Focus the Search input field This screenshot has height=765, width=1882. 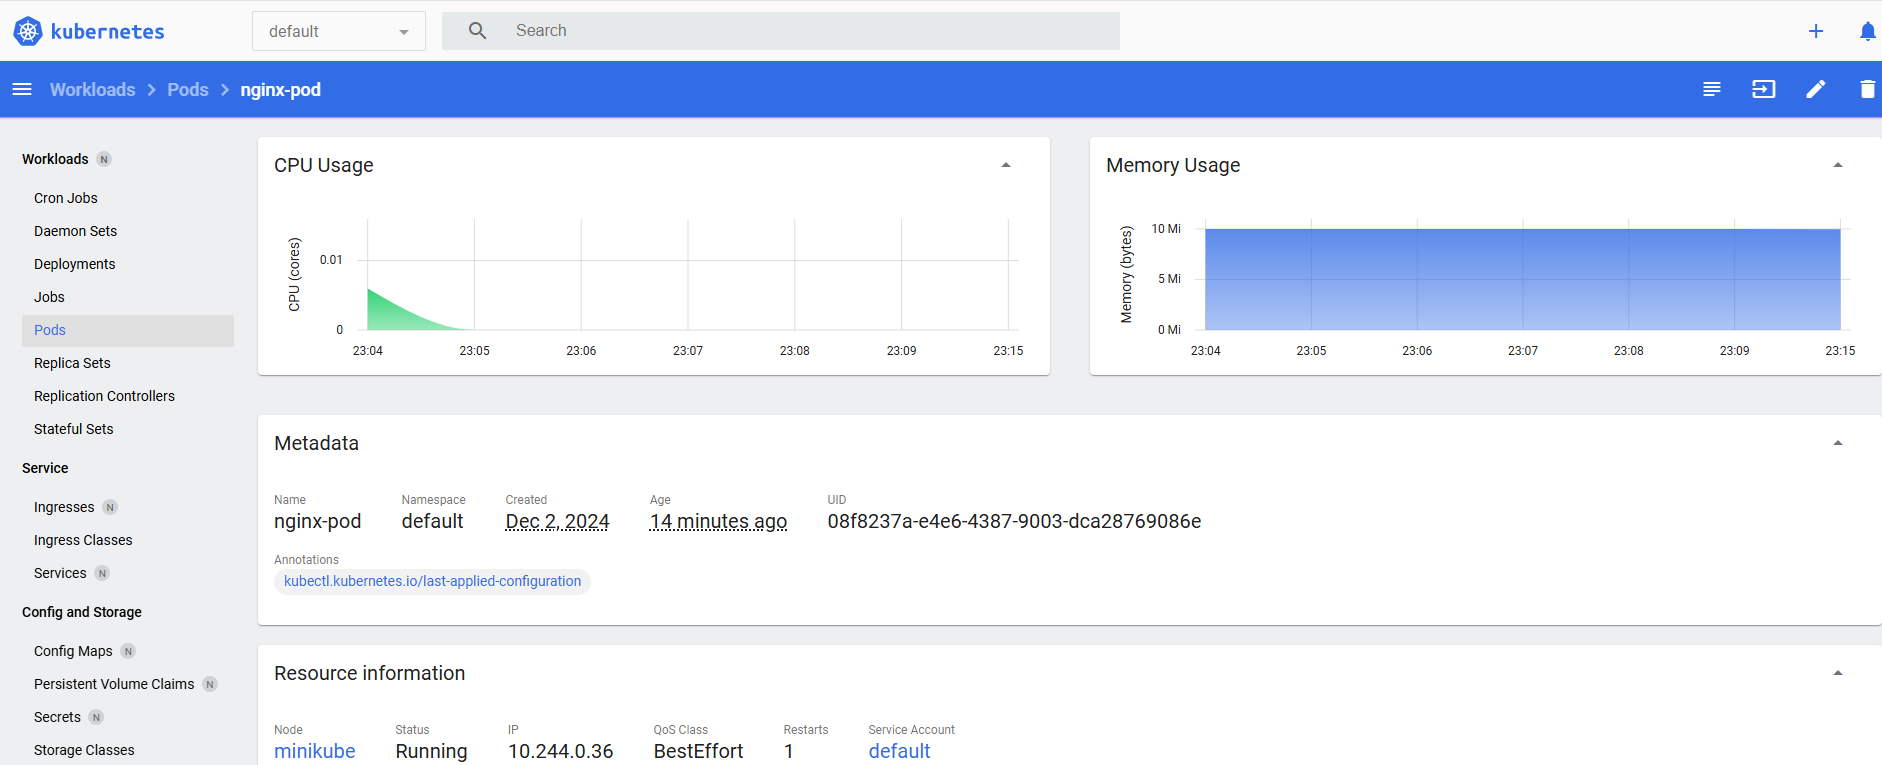pyautogui.click(x=781, y=31)
